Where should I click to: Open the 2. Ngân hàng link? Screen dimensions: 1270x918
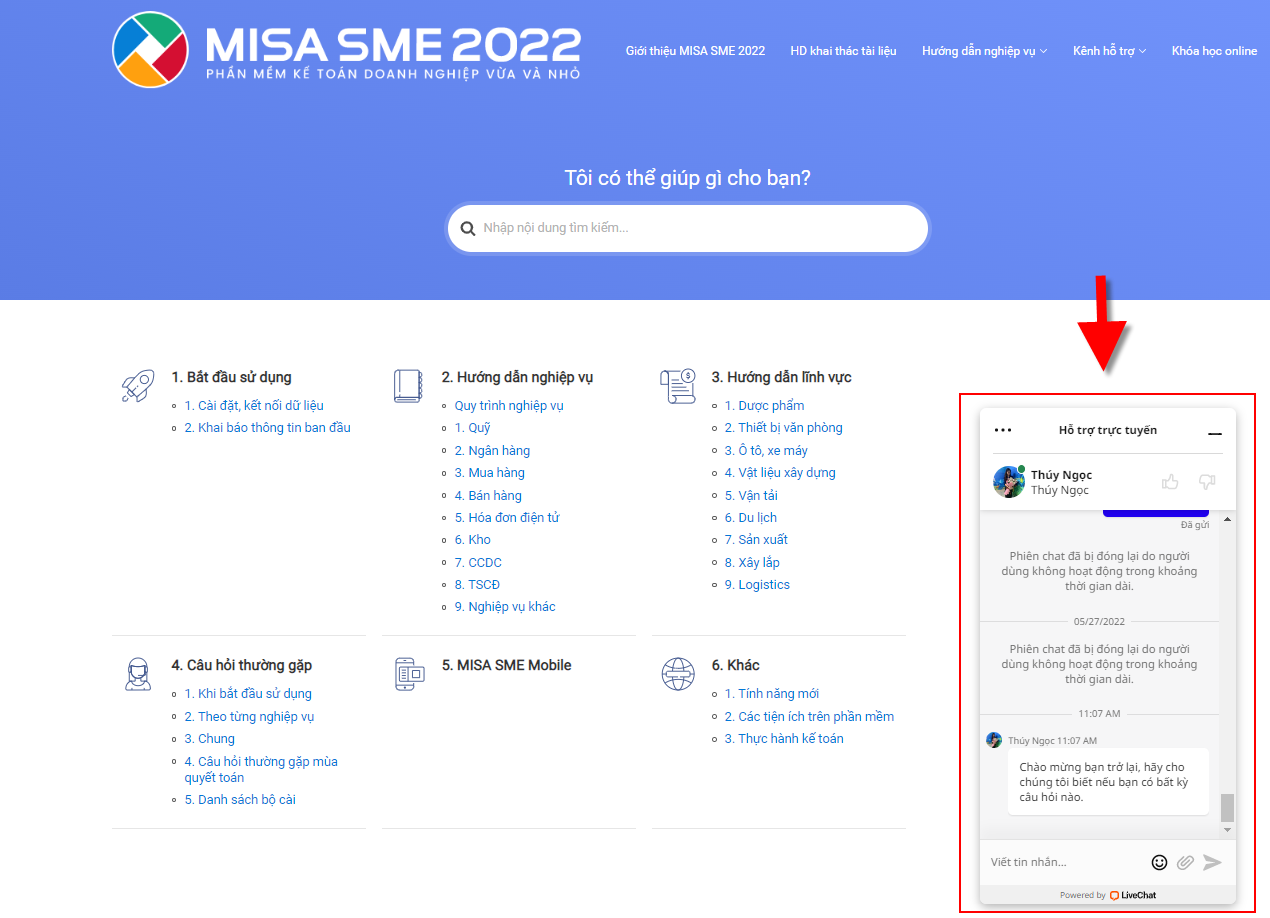[x=492, y=451]
